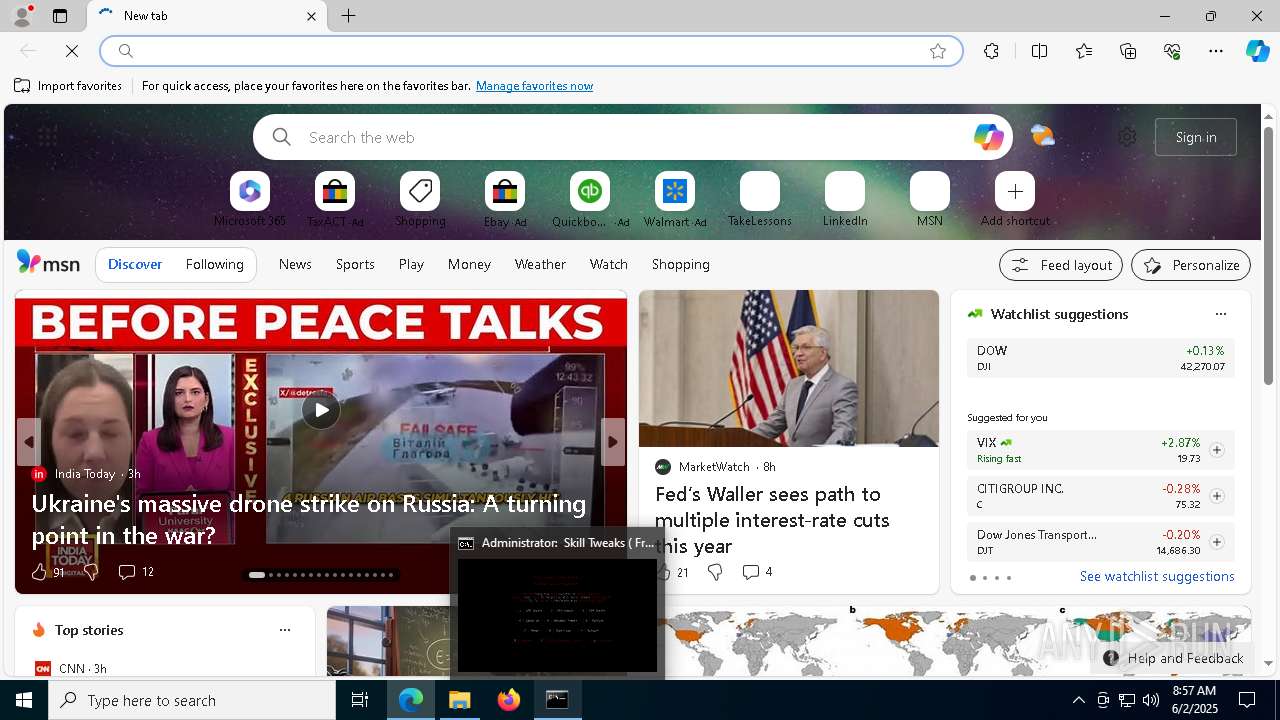The image size is (1280, 720).
Task: Open the TakeLessons shortcut
Action: [x=760, y=200]
